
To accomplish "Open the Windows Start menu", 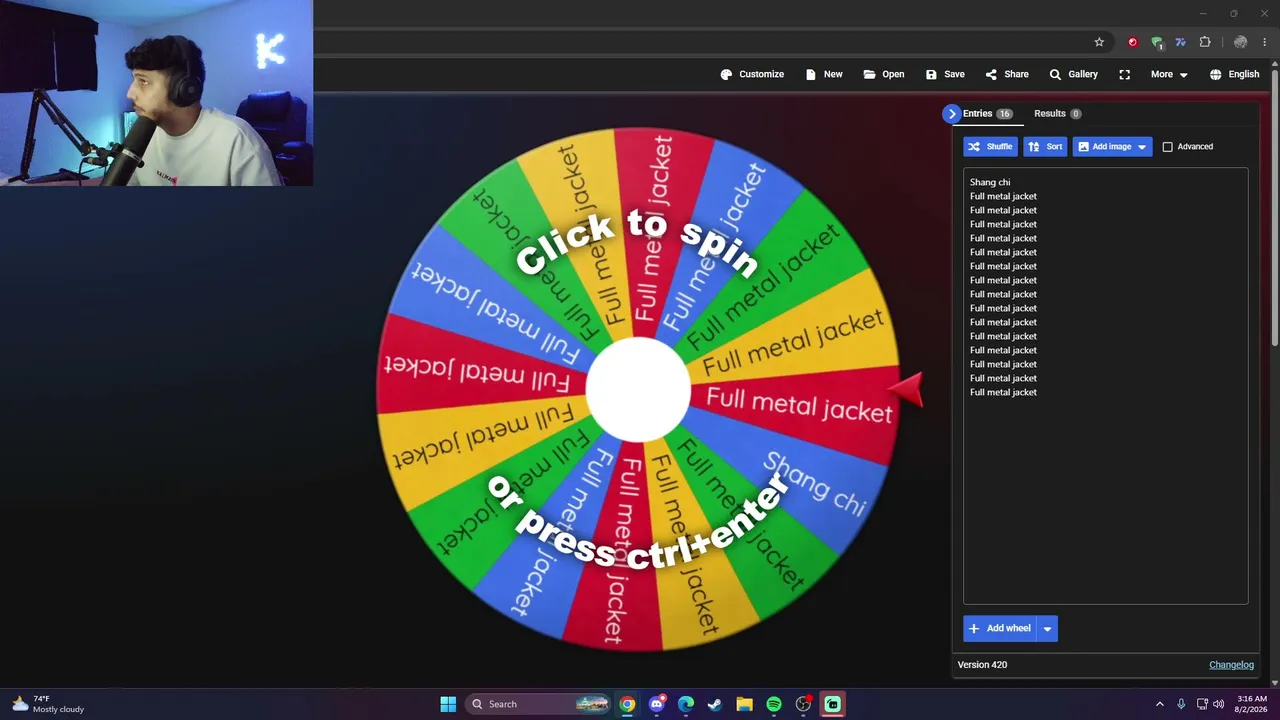I will [x=448, y=704].
